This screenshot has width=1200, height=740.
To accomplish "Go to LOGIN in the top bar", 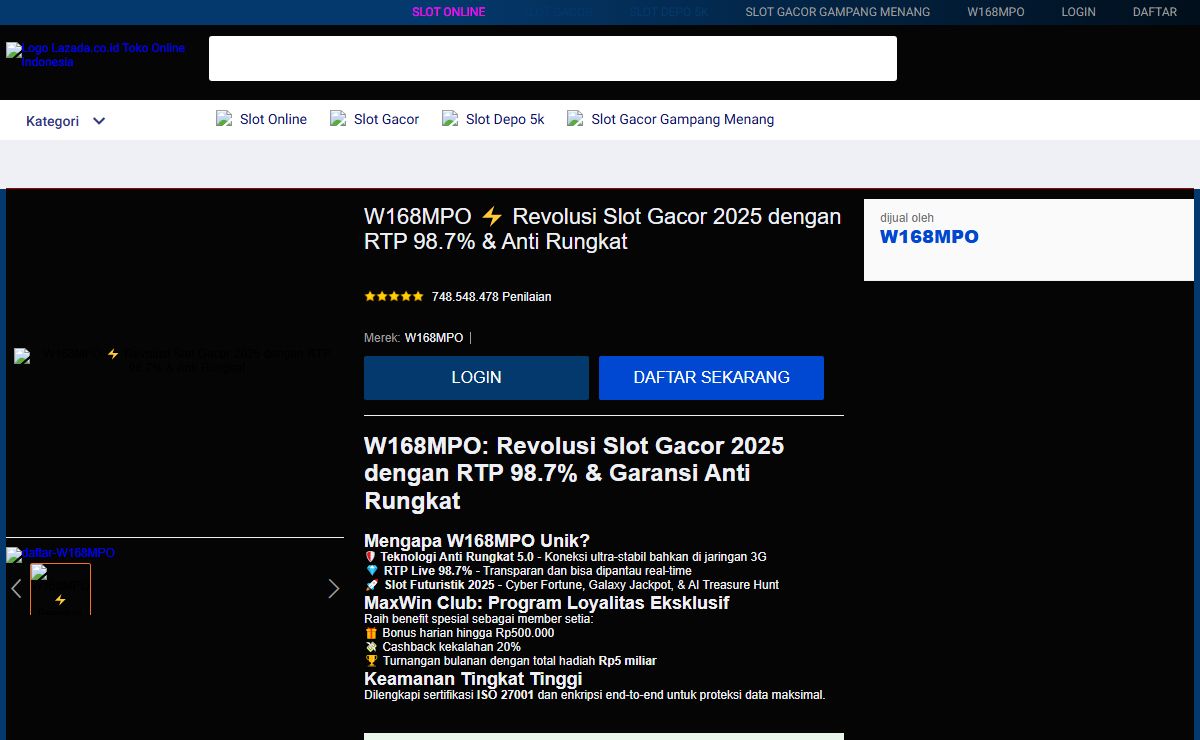I will coord(1078,12).
